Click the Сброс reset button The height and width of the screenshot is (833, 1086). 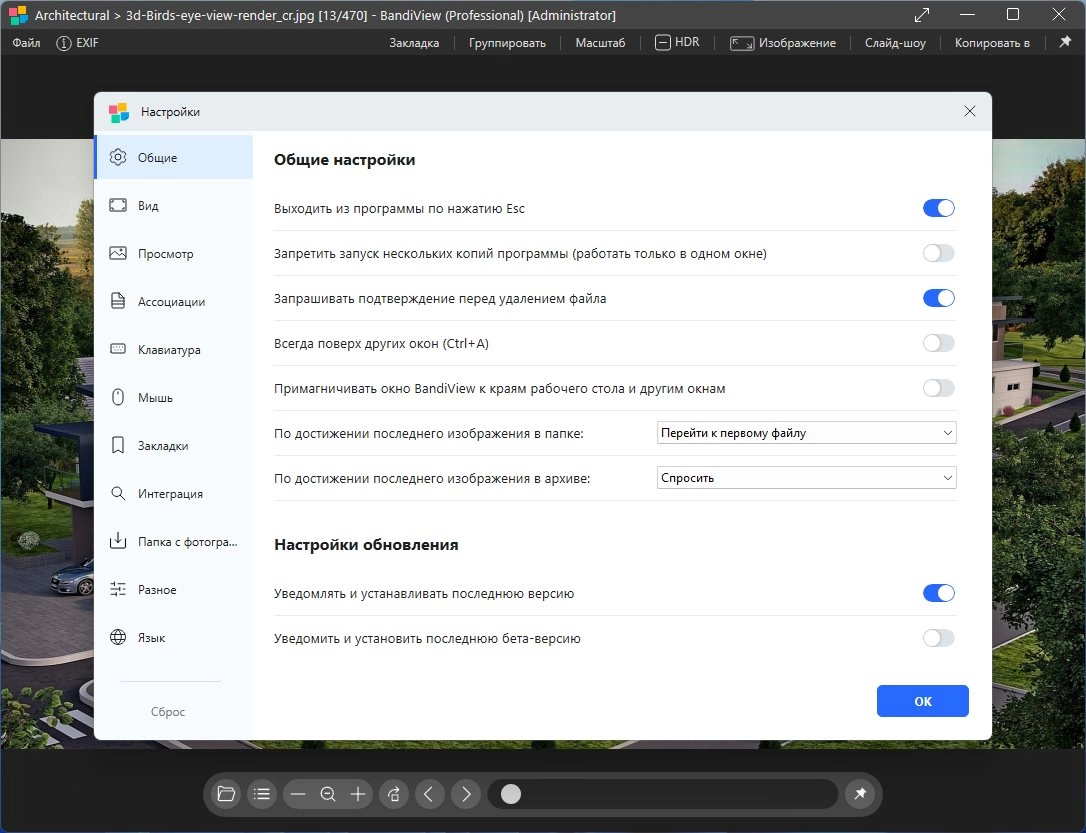[x=168, y=712]
